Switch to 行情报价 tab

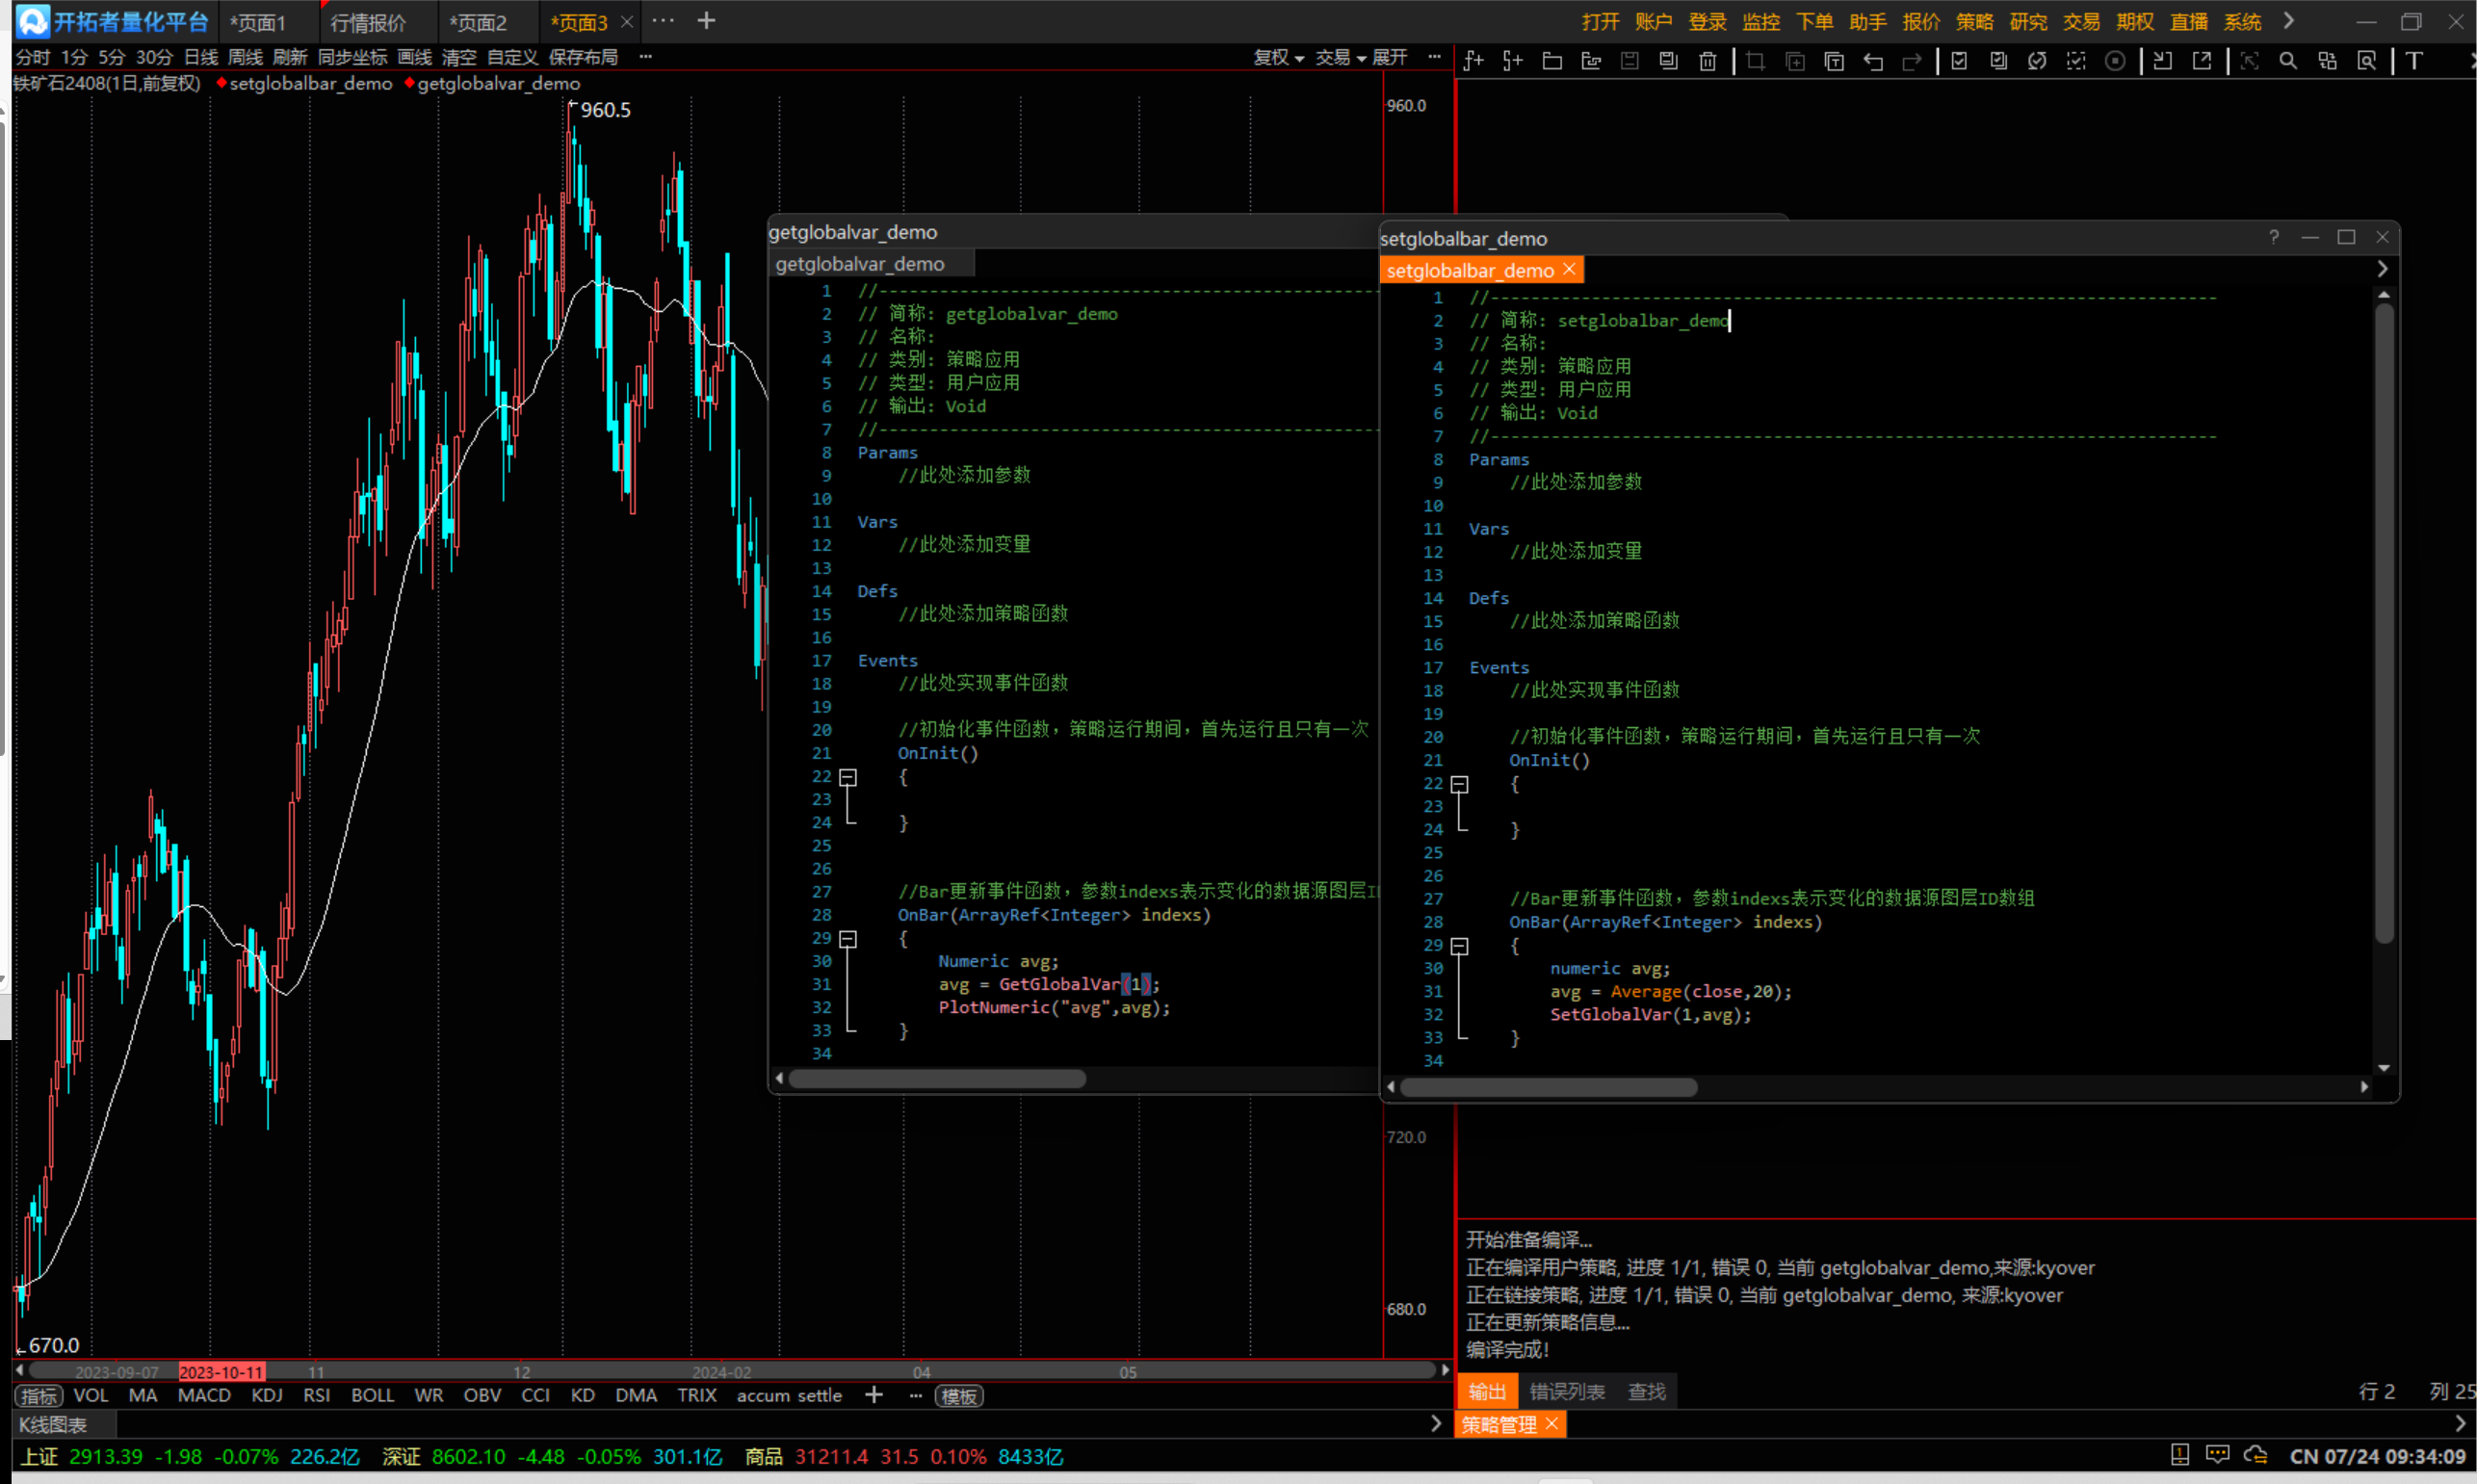(368, 22)
